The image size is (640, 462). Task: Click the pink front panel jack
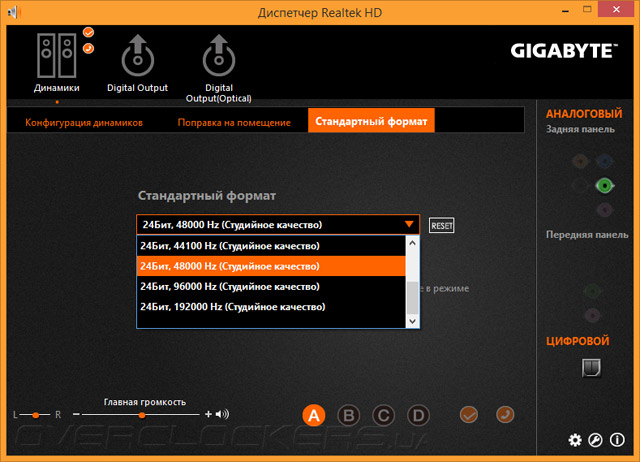click(592, 315)
